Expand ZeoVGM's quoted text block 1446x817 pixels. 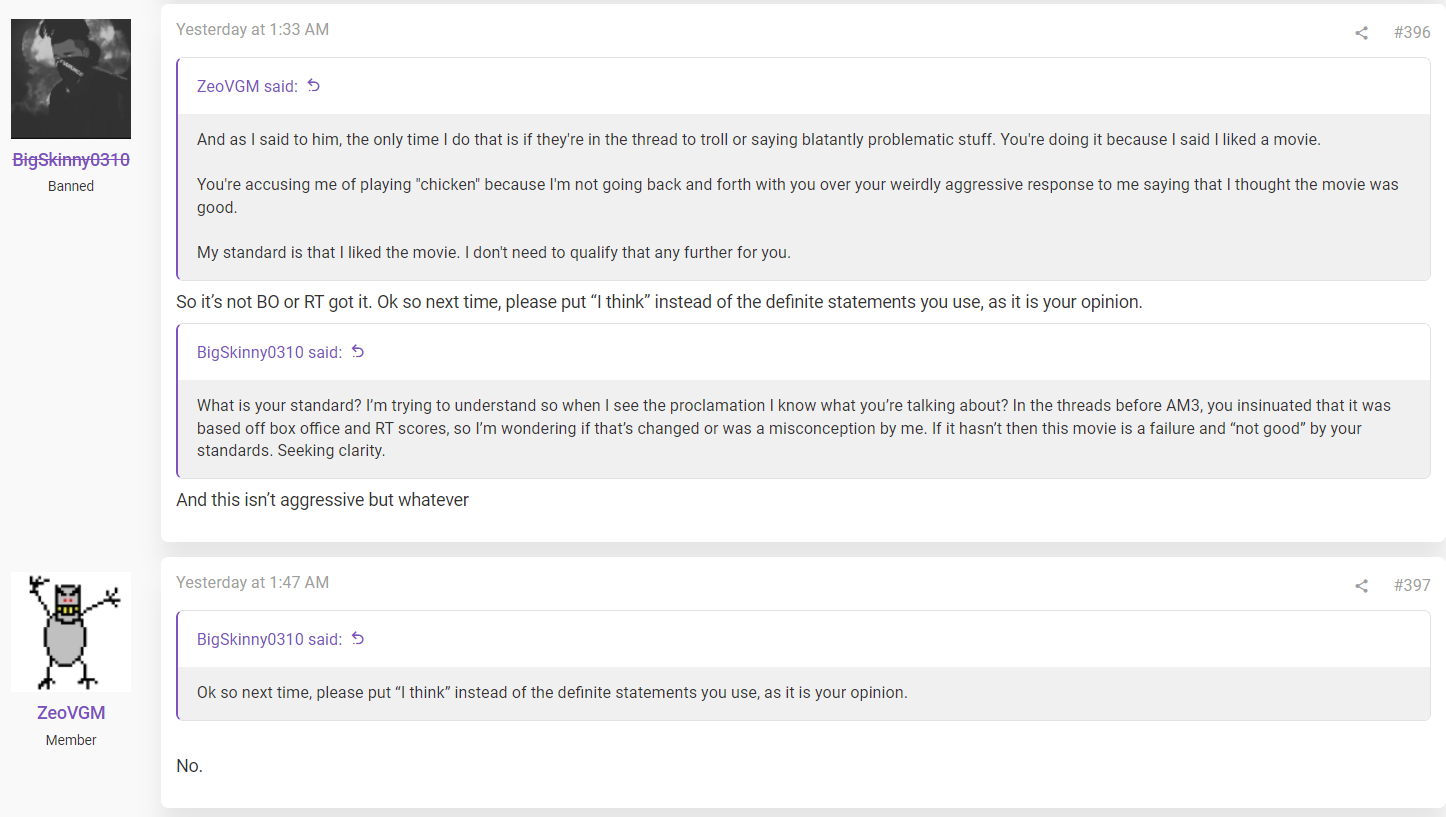tap(804, 196)
